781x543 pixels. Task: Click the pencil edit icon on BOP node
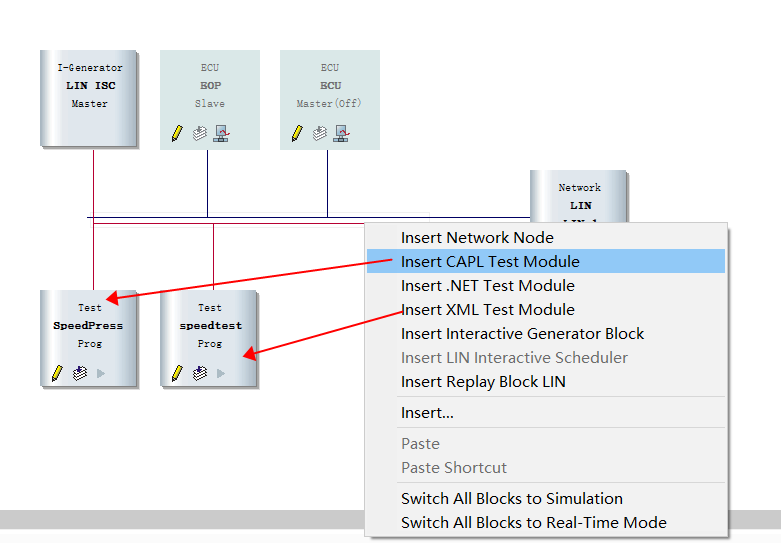pos(177,134)
